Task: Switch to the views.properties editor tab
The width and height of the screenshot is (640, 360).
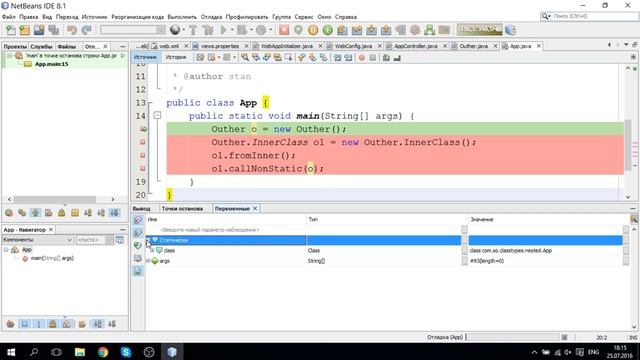Action: [x=220, y=46]
